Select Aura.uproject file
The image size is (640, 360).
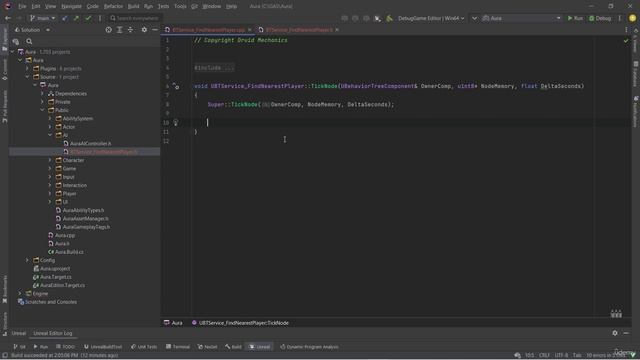pos(55,269)
